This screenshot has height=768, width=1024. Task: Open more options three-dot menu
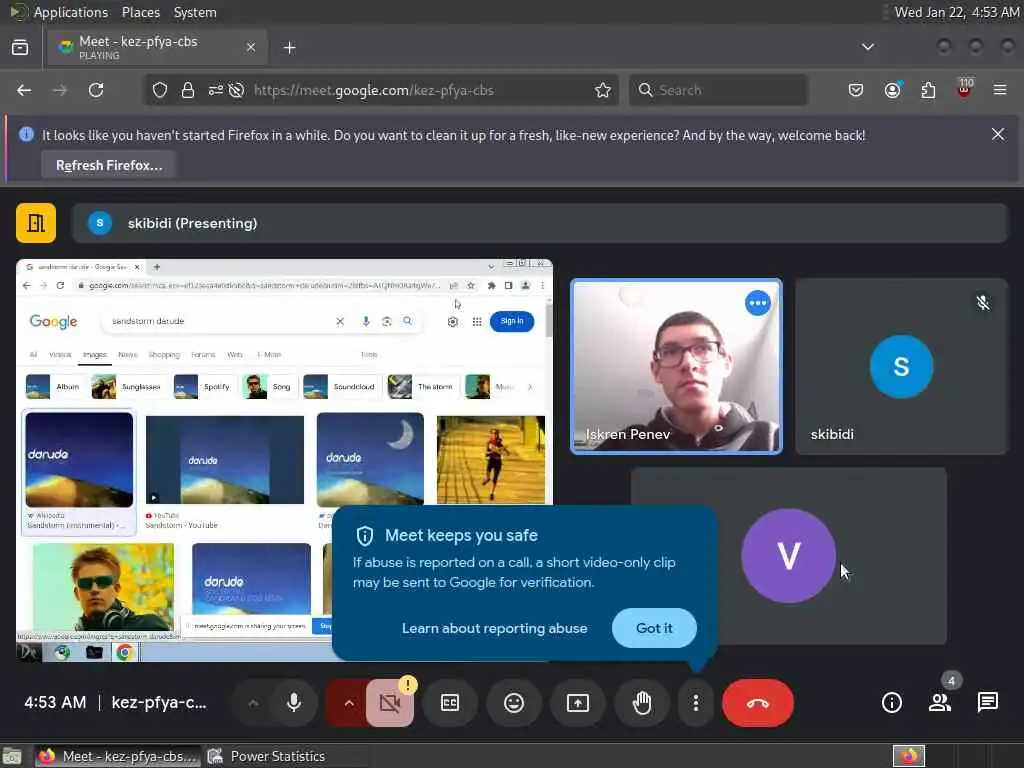[x=696, y=703]
